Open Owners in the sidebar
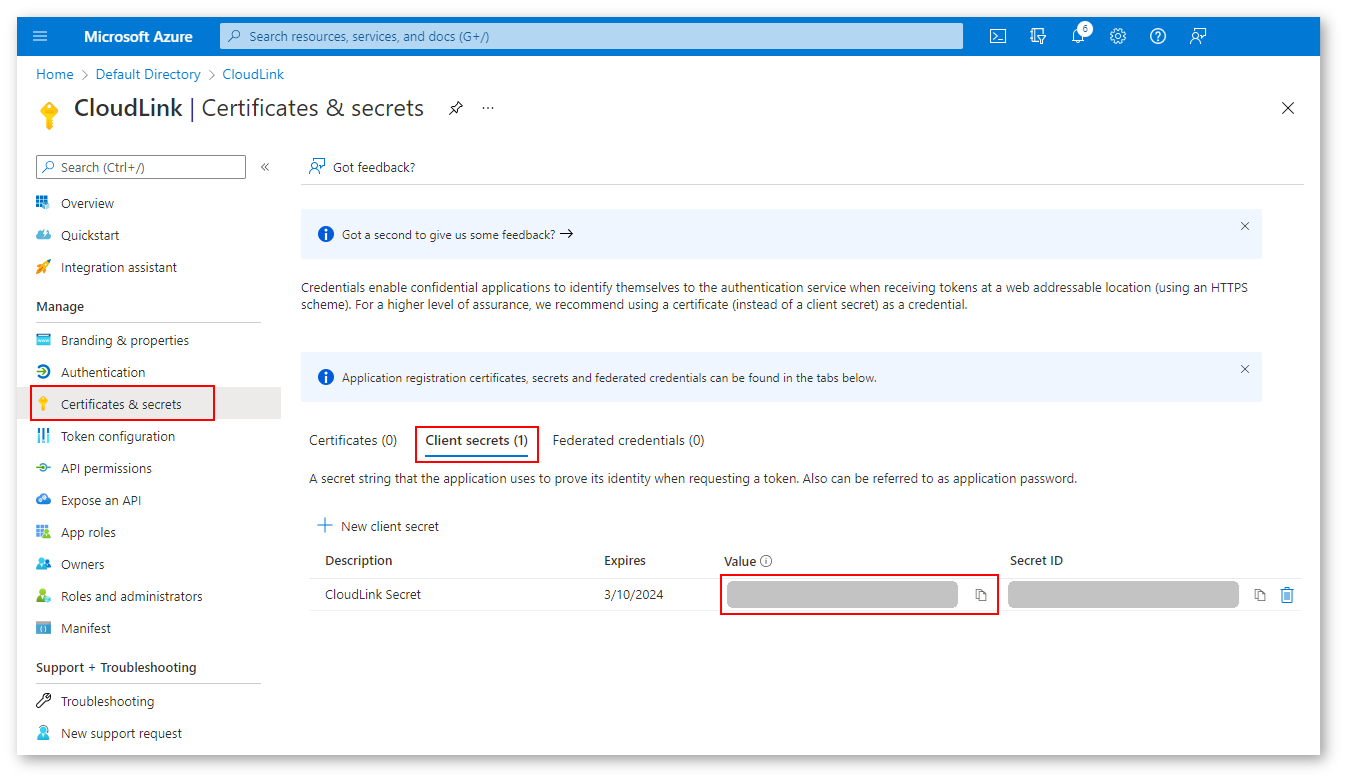Screen dimensions: 1346x781 click(x=82, y=564)
